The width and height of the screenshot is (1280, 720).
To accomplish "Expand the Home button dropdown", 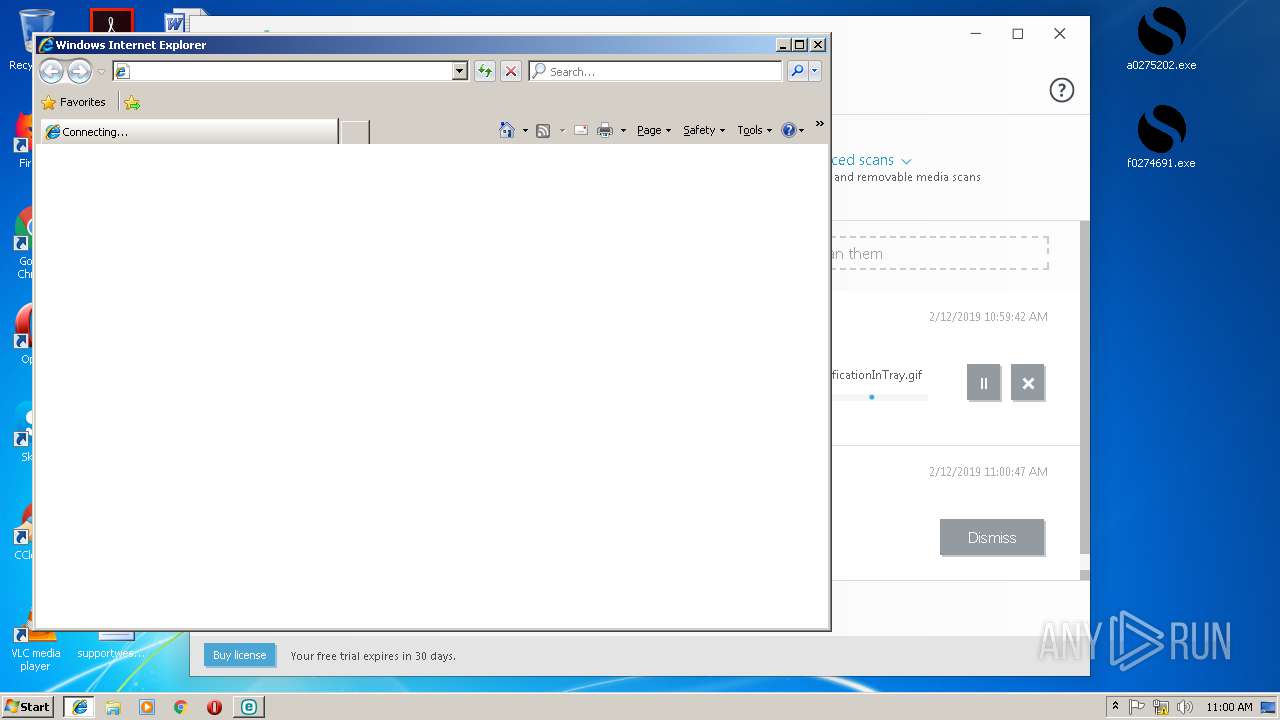I will pos(525,130).
